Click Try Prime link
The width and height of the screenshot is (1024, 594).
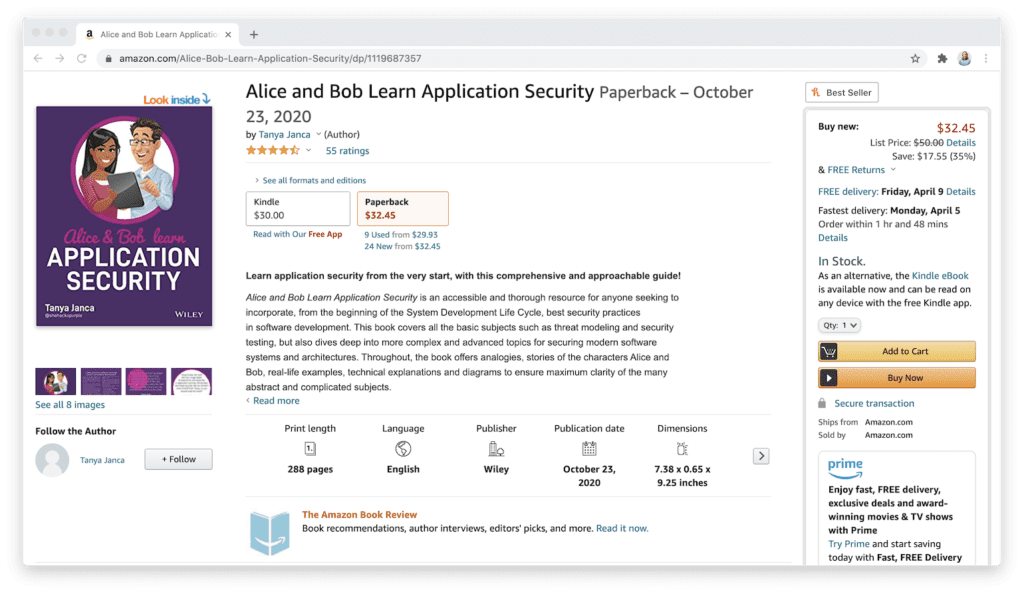point(848,544)
